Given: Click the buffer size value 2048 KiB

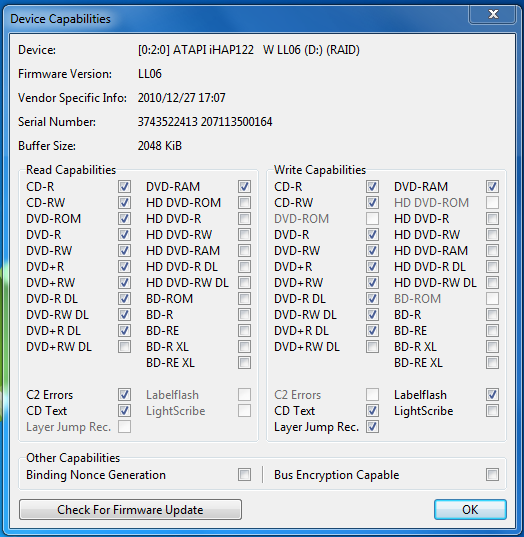Looking at the screenshot, I should 160,146.
